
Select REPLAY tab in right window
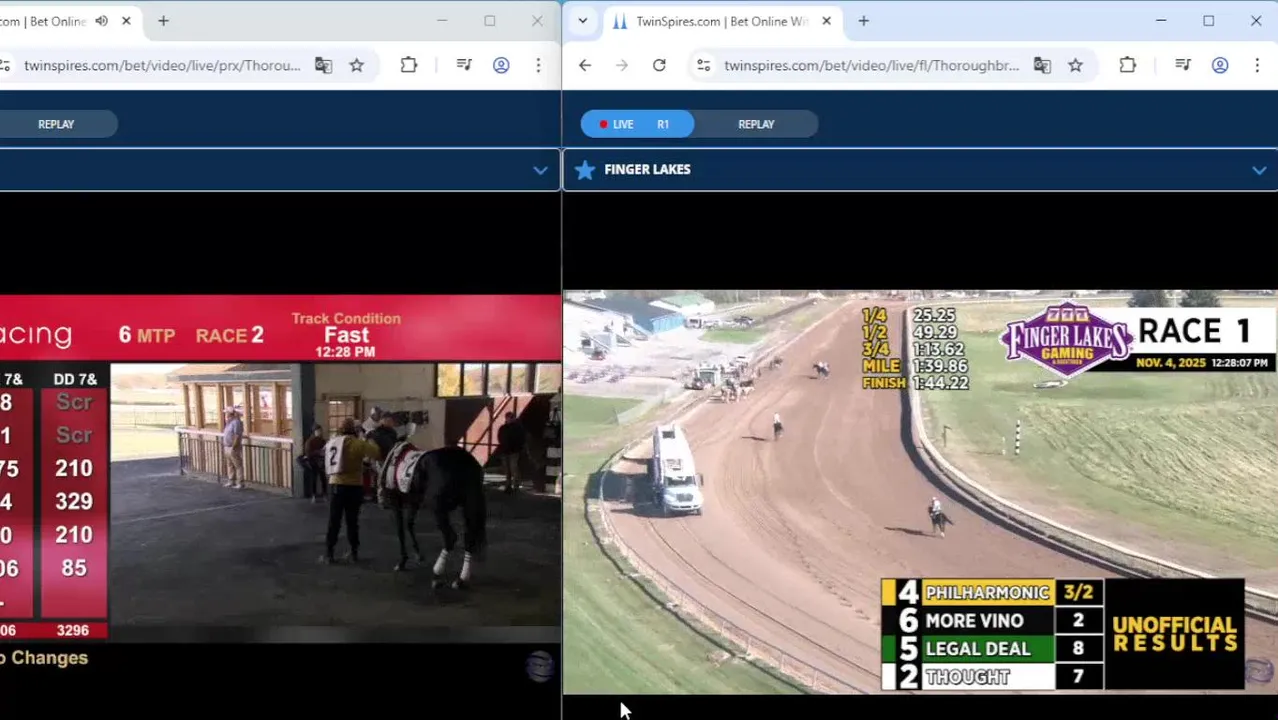point(756,124)
